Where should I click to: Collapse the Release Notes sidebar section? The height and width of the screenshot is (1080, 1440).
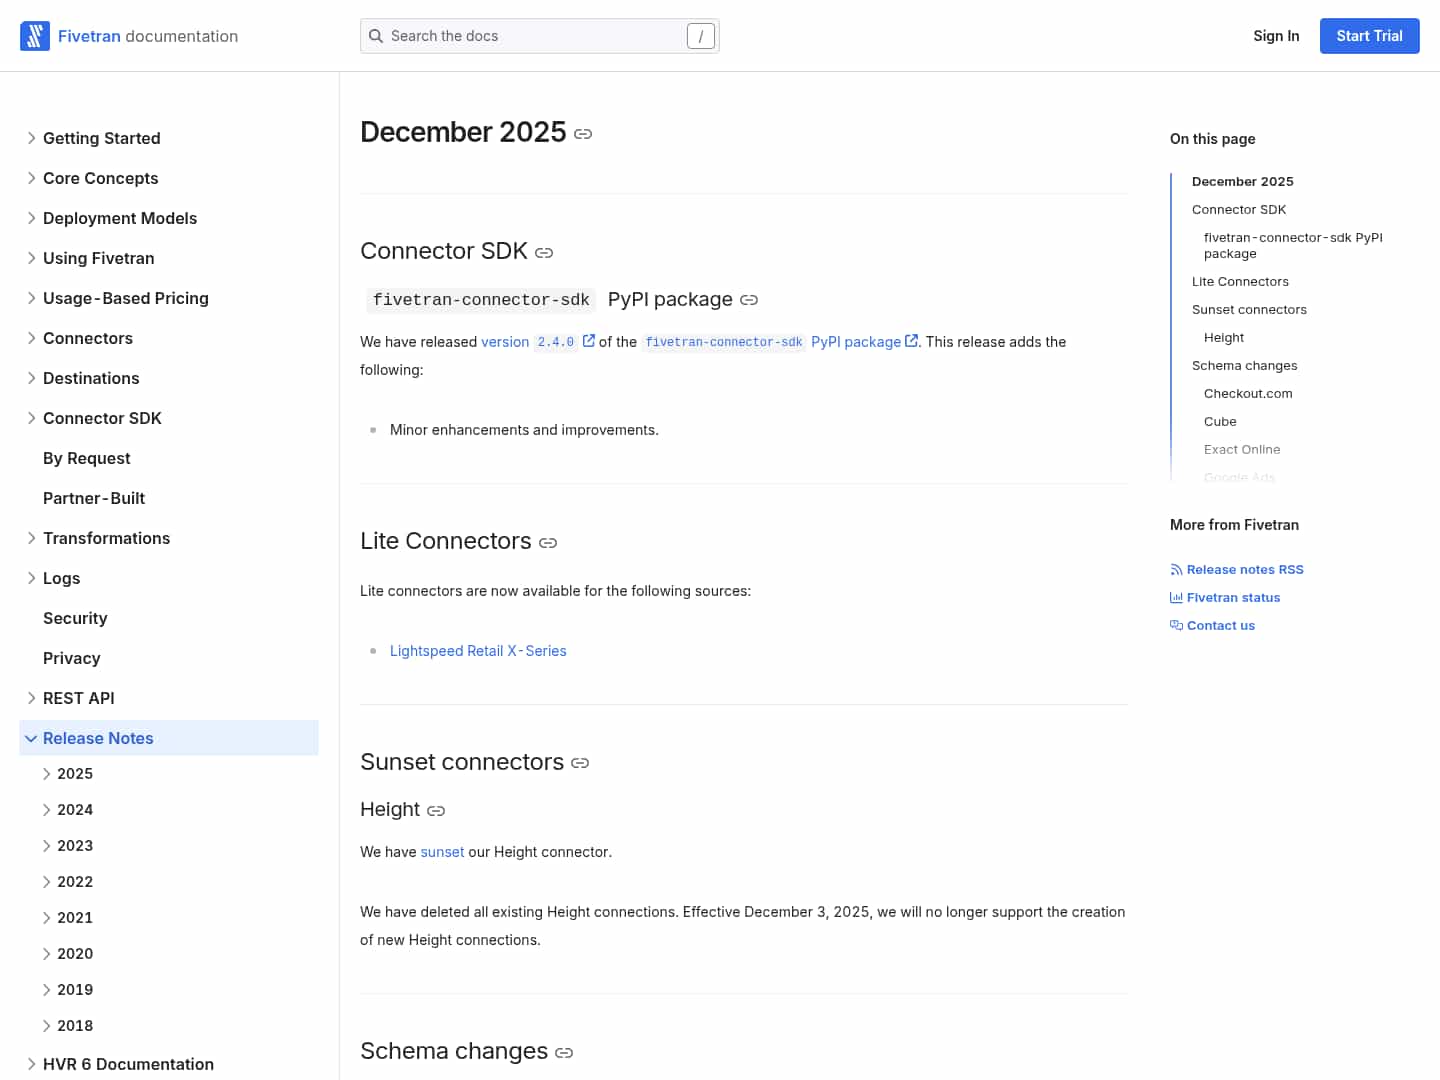pyautogui.click(x=31, y=738)
